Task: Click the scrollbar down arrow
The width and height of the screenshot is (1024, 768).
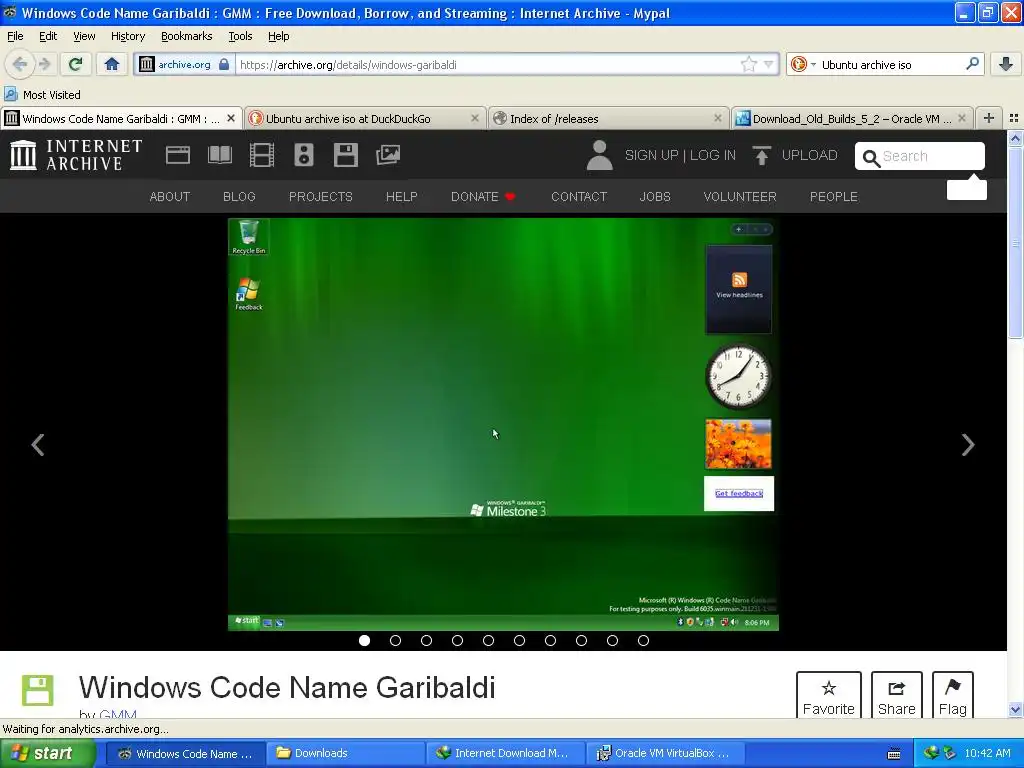Action: pyautogui.click(x=1015, y=709)
